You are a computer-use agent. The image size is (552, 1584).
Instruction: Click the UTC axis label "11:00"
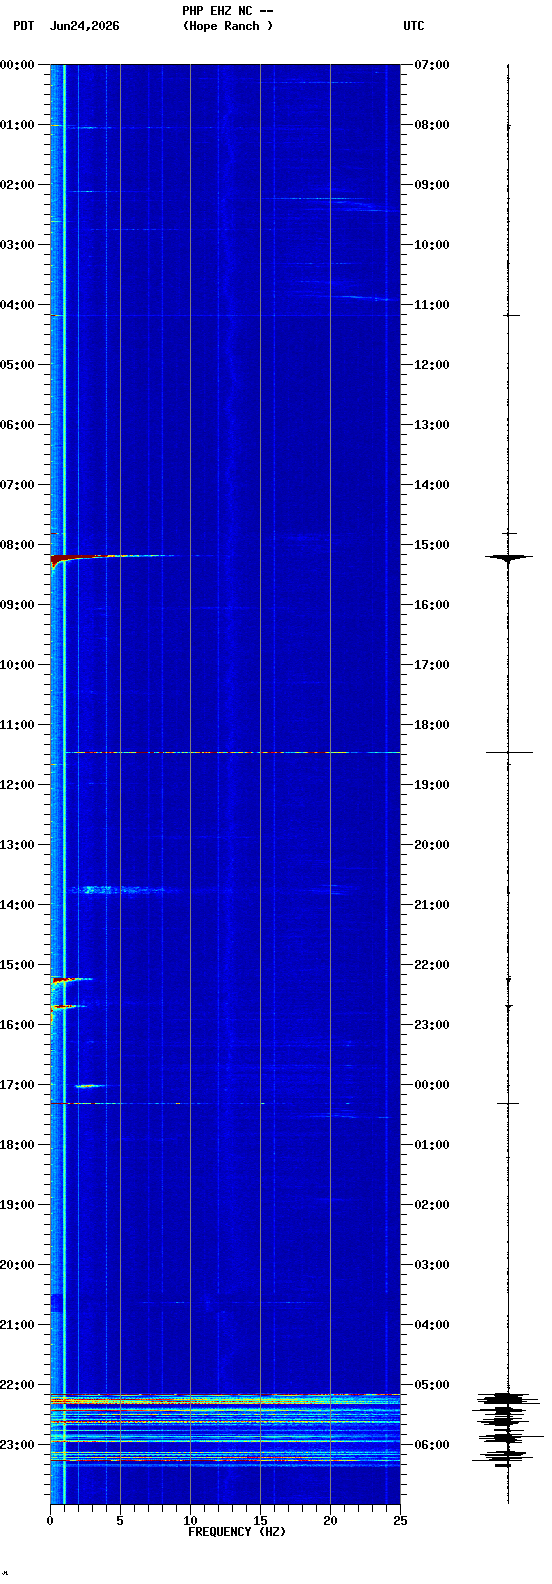coord(432,305)
